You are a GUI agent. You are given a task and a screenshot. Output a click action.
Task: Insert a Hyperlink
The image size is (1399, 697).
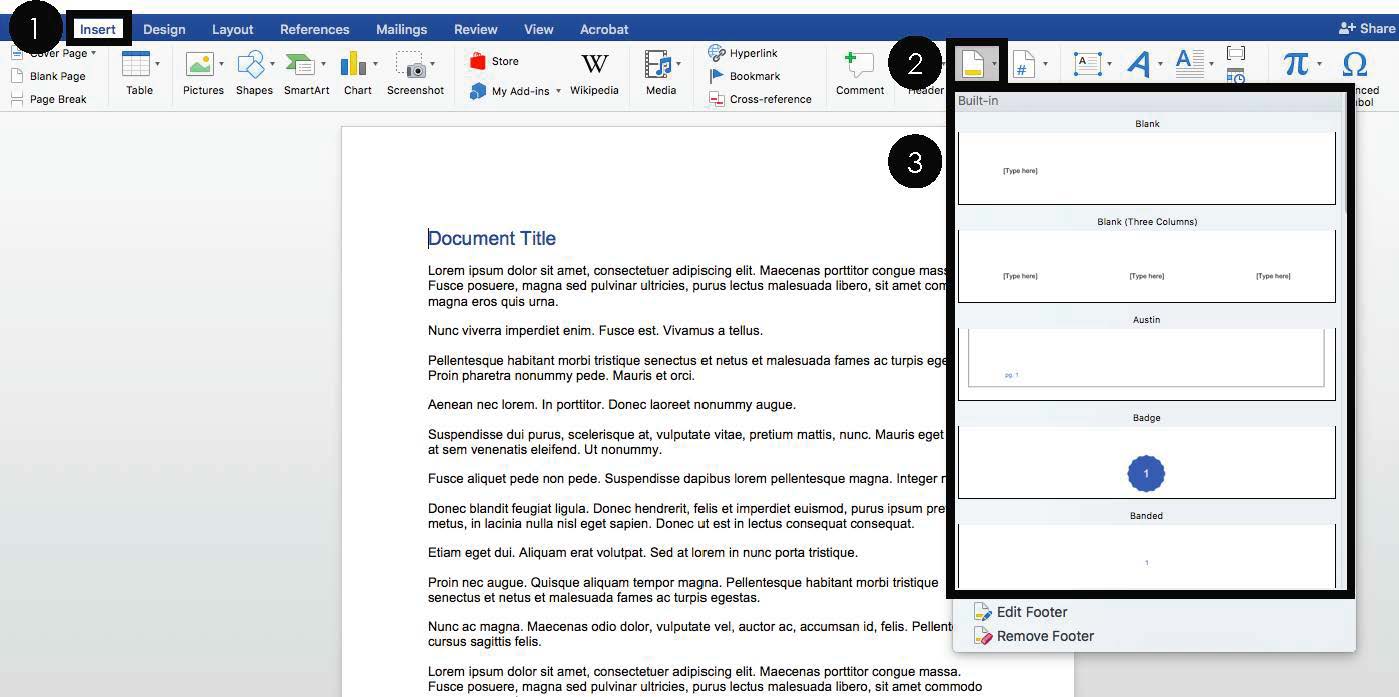point(743,53)
